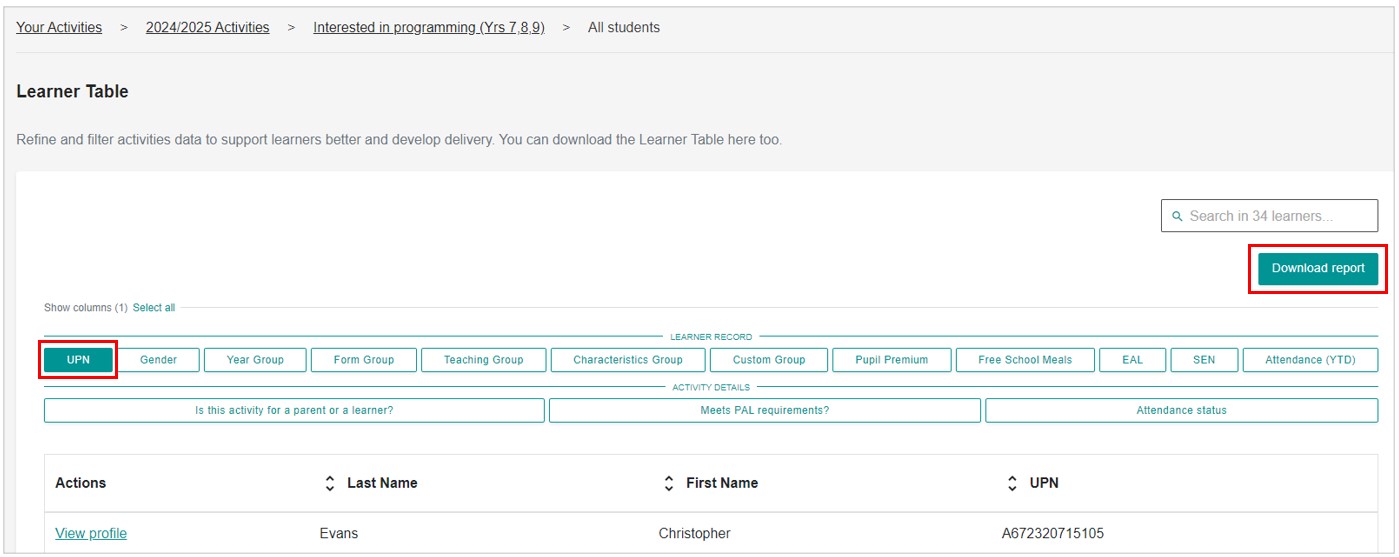Click the Search in 34 learners field

tap(1275, 216)
